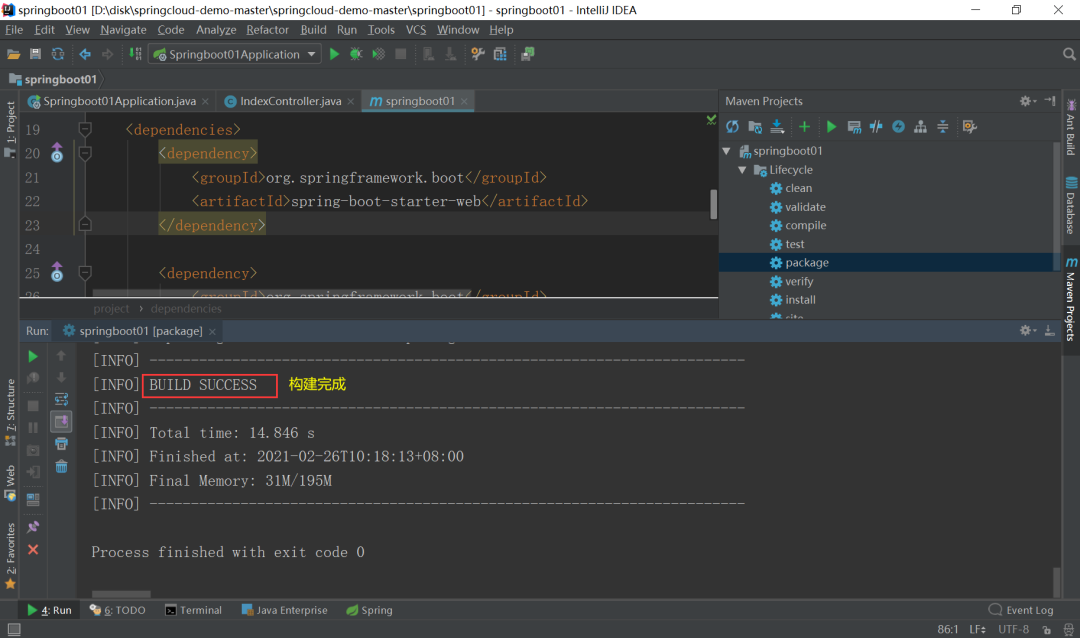Close the Run panel with the red X
Screen dimensions: 1080x638
pos(33,549)
